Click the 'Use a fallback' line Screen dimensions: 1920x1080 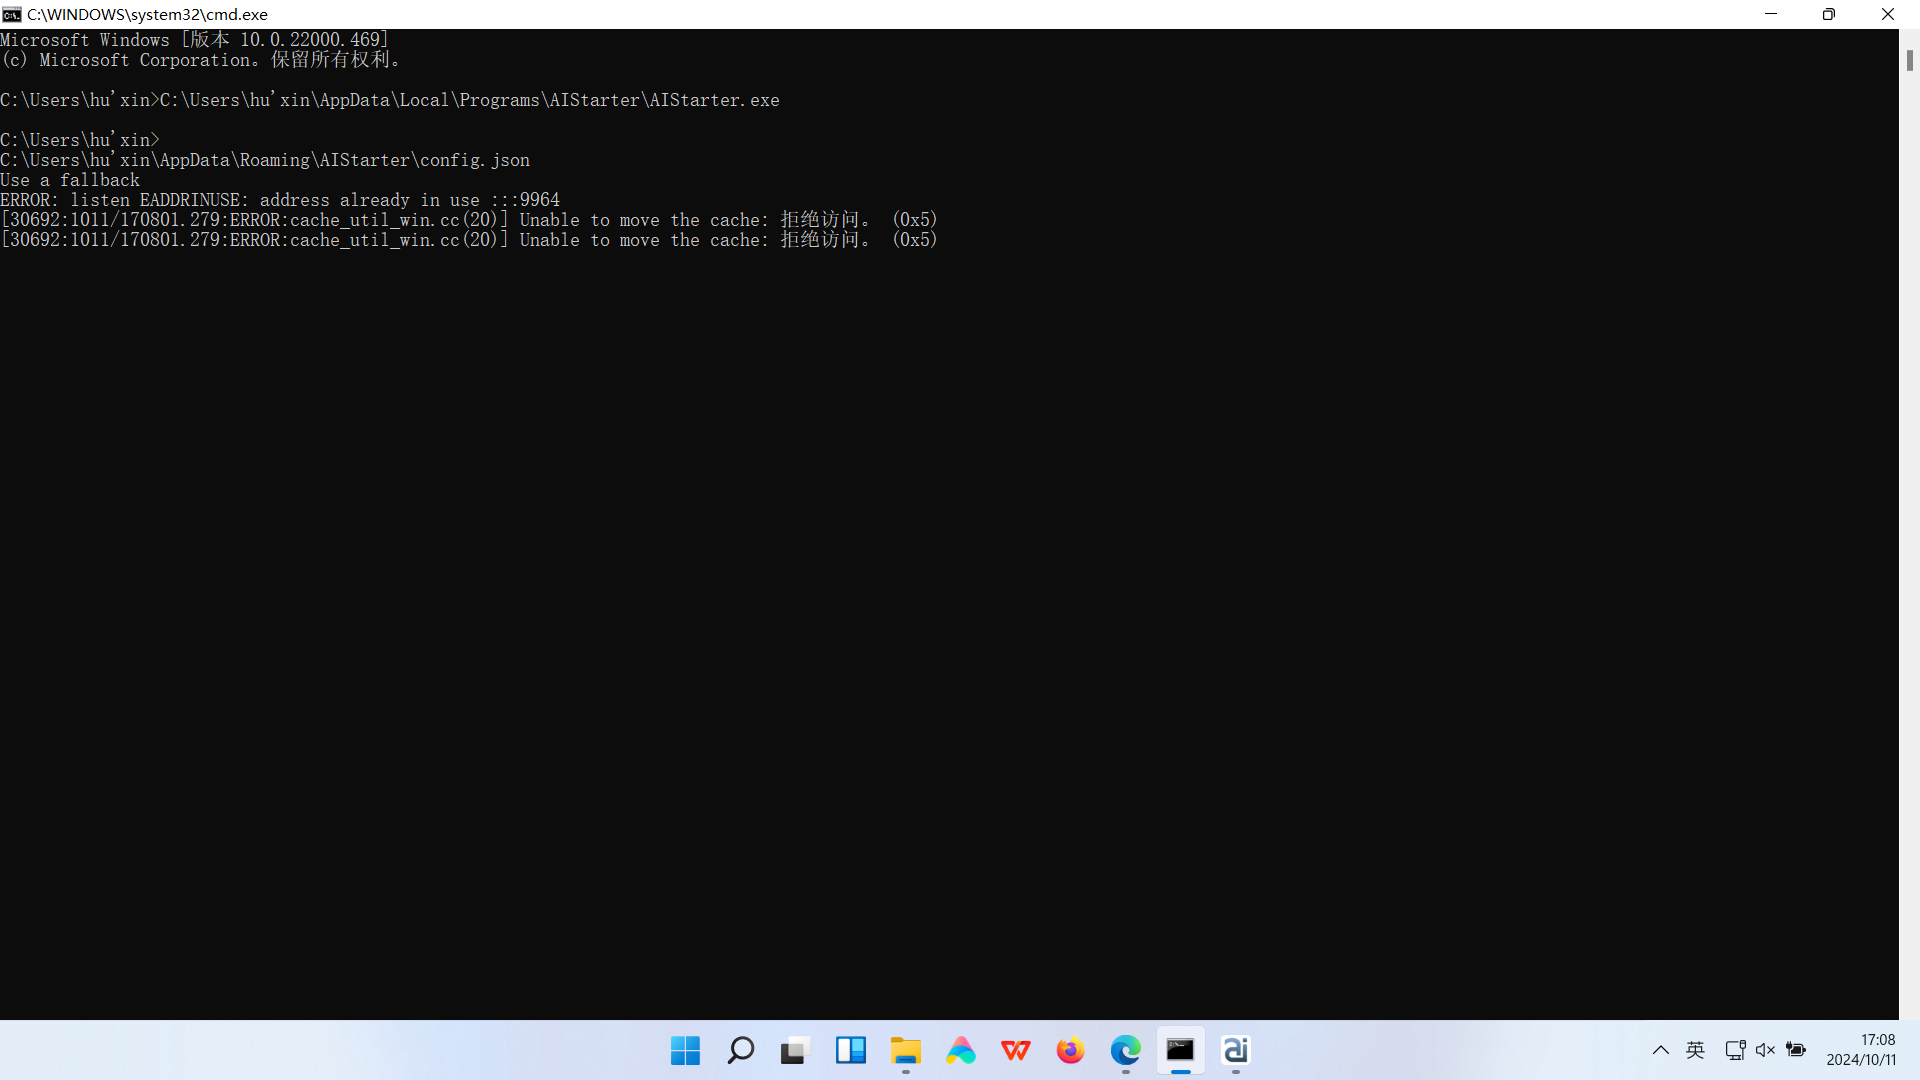70,180
